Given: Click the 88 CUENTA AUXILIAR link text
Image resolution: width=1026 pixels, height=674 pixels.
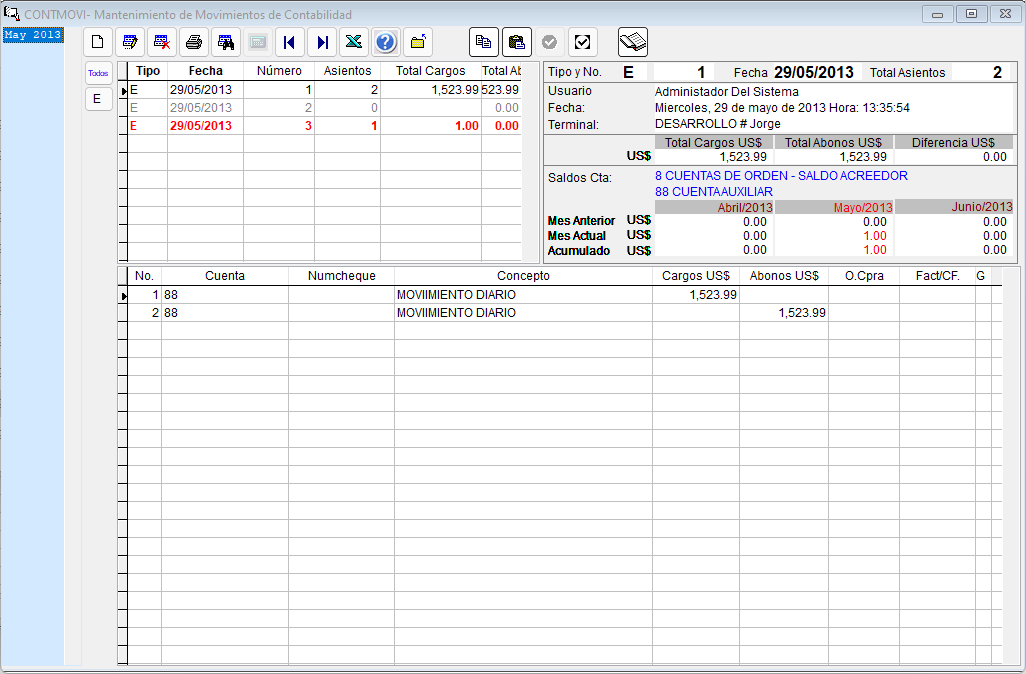Looking at the screenshot, I should tap(714, 192).
